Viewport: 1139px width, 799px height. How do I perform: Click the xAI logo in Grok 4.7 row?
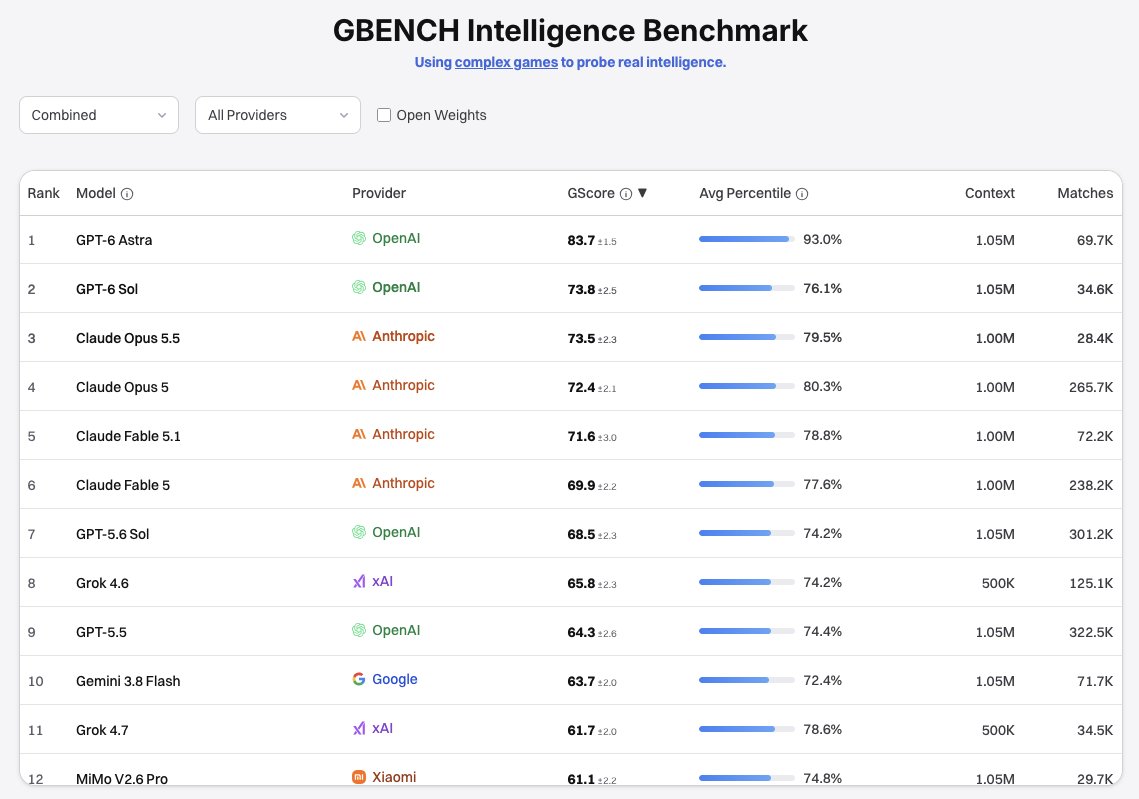coord(359,729)
